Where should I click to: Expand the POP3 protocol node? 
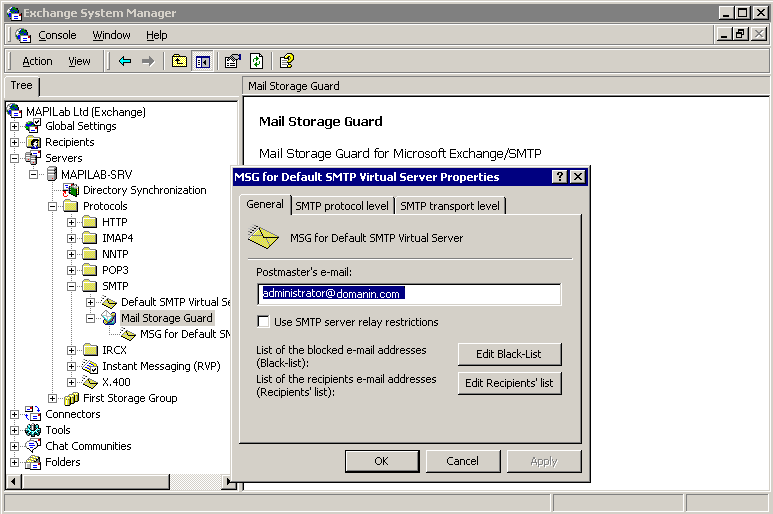point(71,270)
